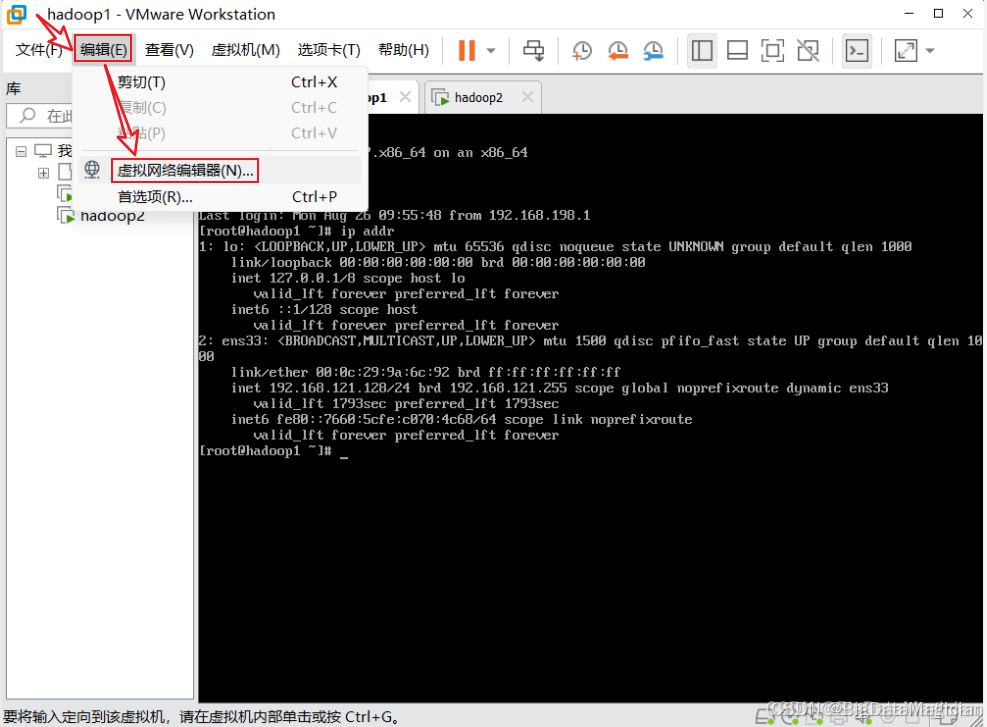Select hadoop2 in the library tree
This screenshot has width=987, height=727.
pyautogui.click(x=113, y=216)
